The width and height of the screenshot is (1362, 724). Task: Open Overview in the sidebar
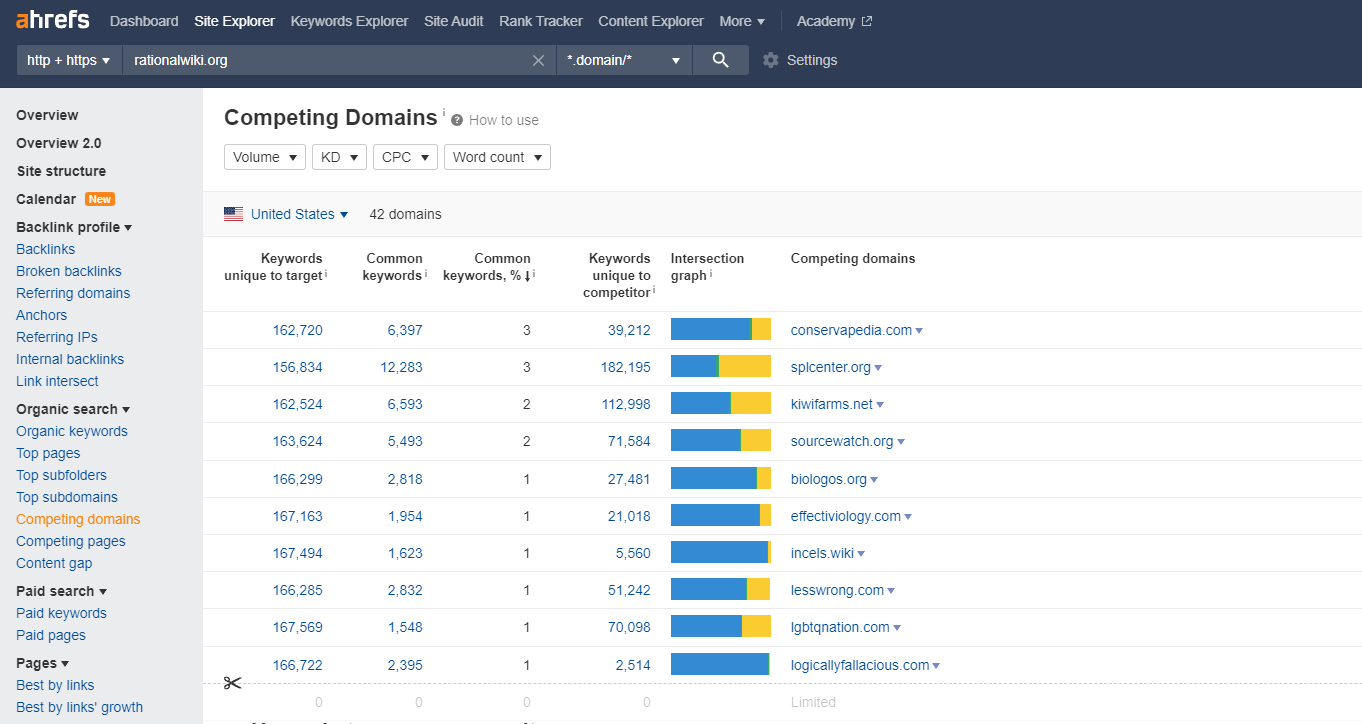(x=47, y=115)
